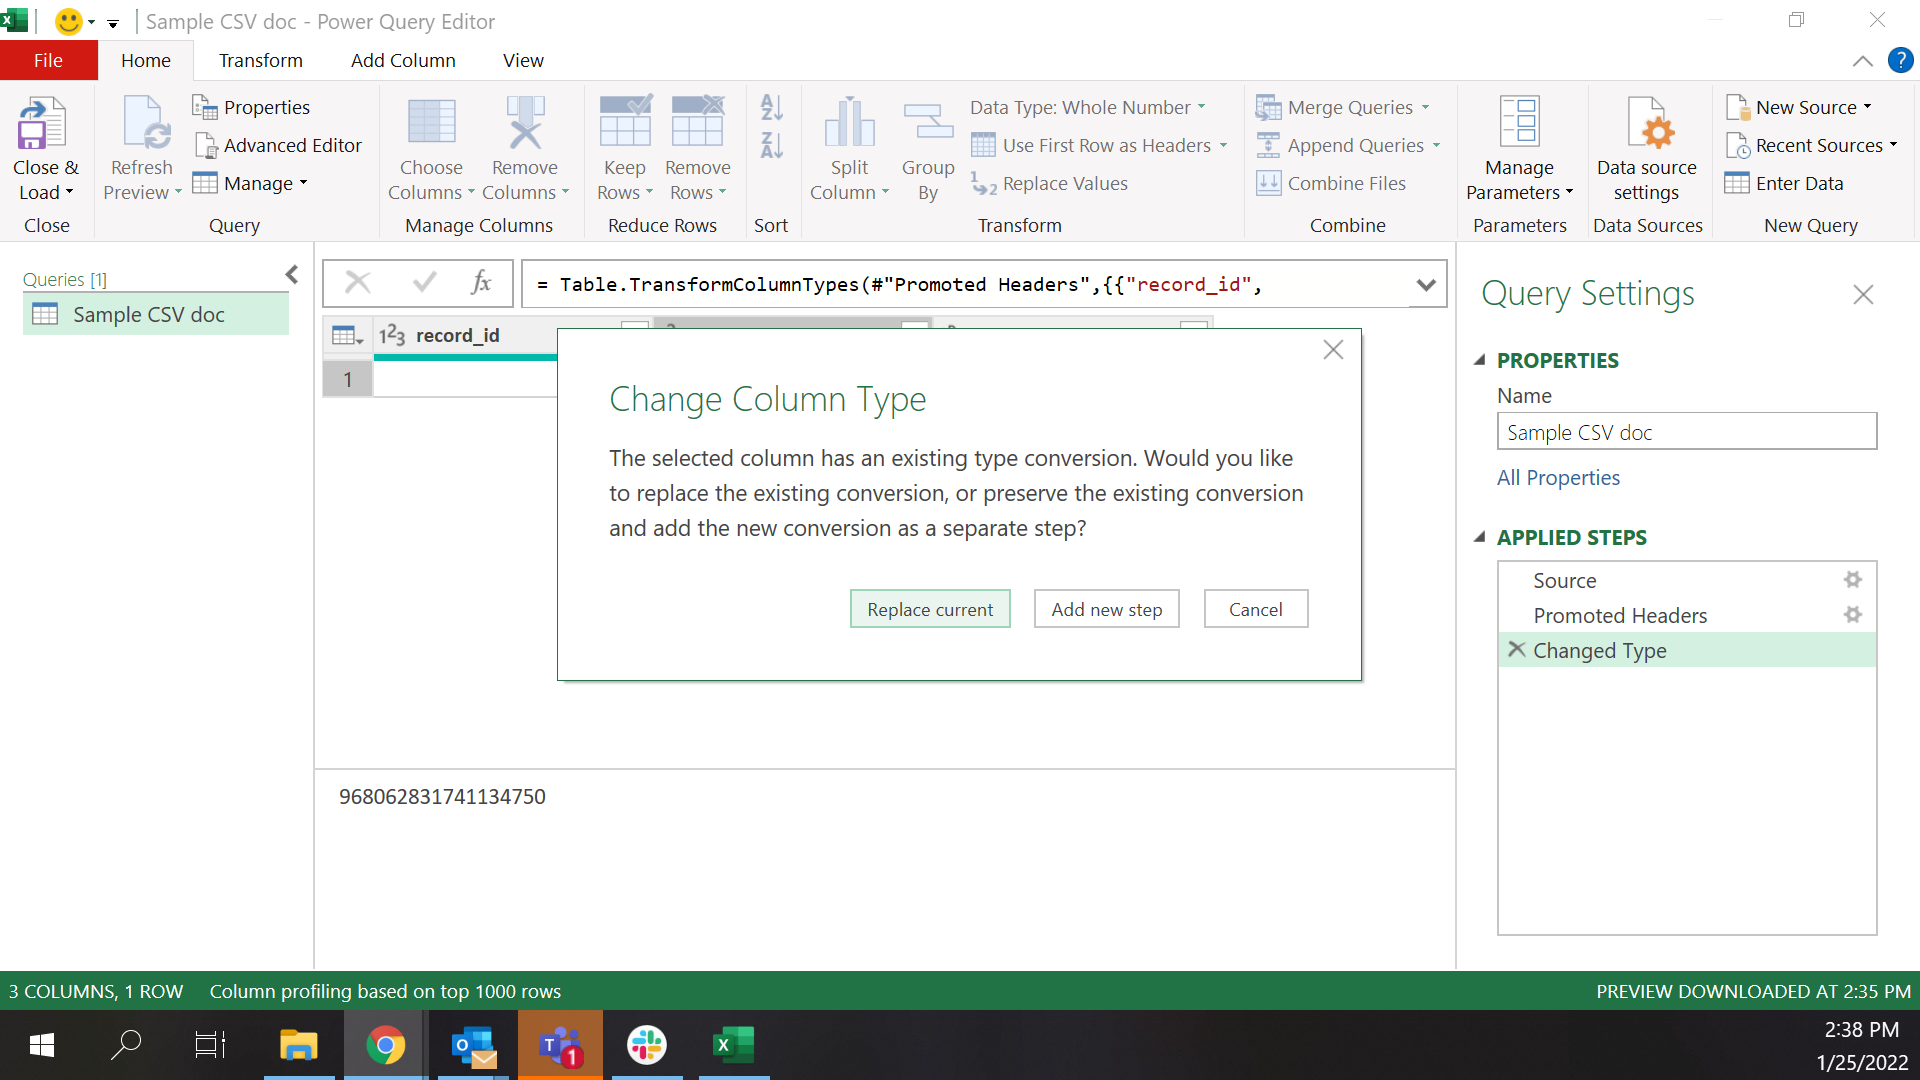
Task: Click the query Name input field
Action: tap(1686, 432)
